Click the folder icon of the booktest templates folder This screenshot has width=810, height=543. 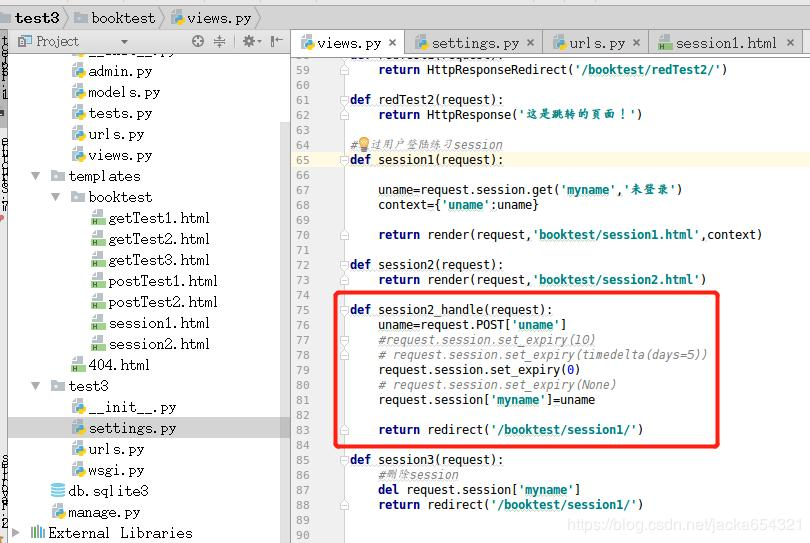[77, 196]
